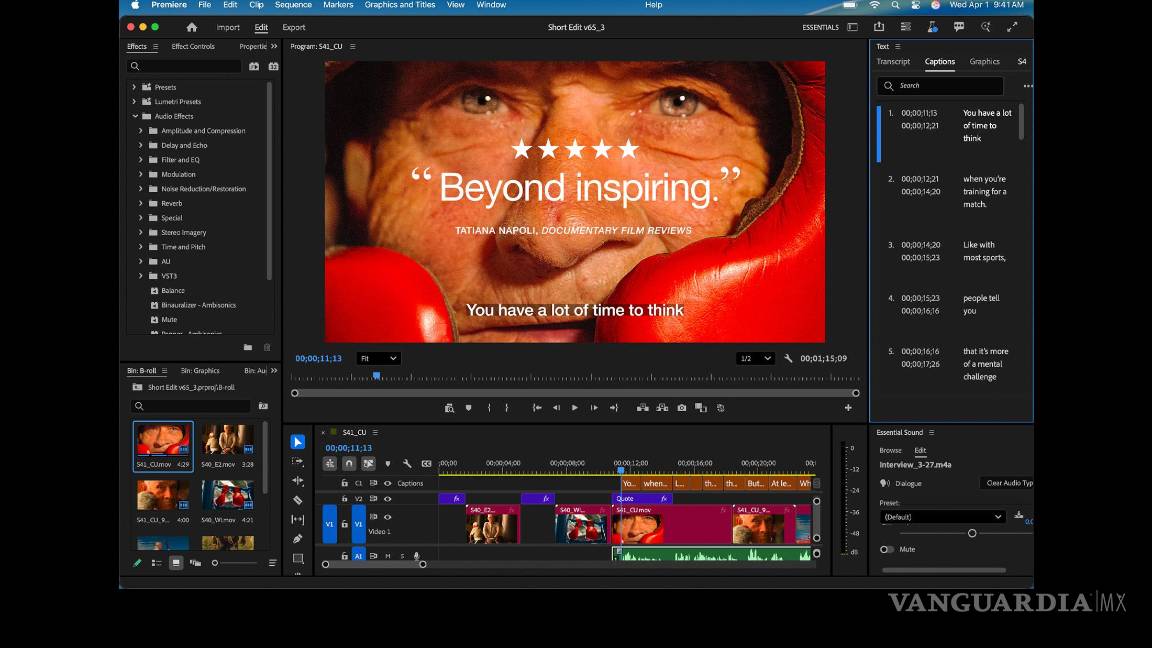Open the Fit zoom level dropdown
Viewport: 1152px width, 648px height.
(x=379, y=358)
